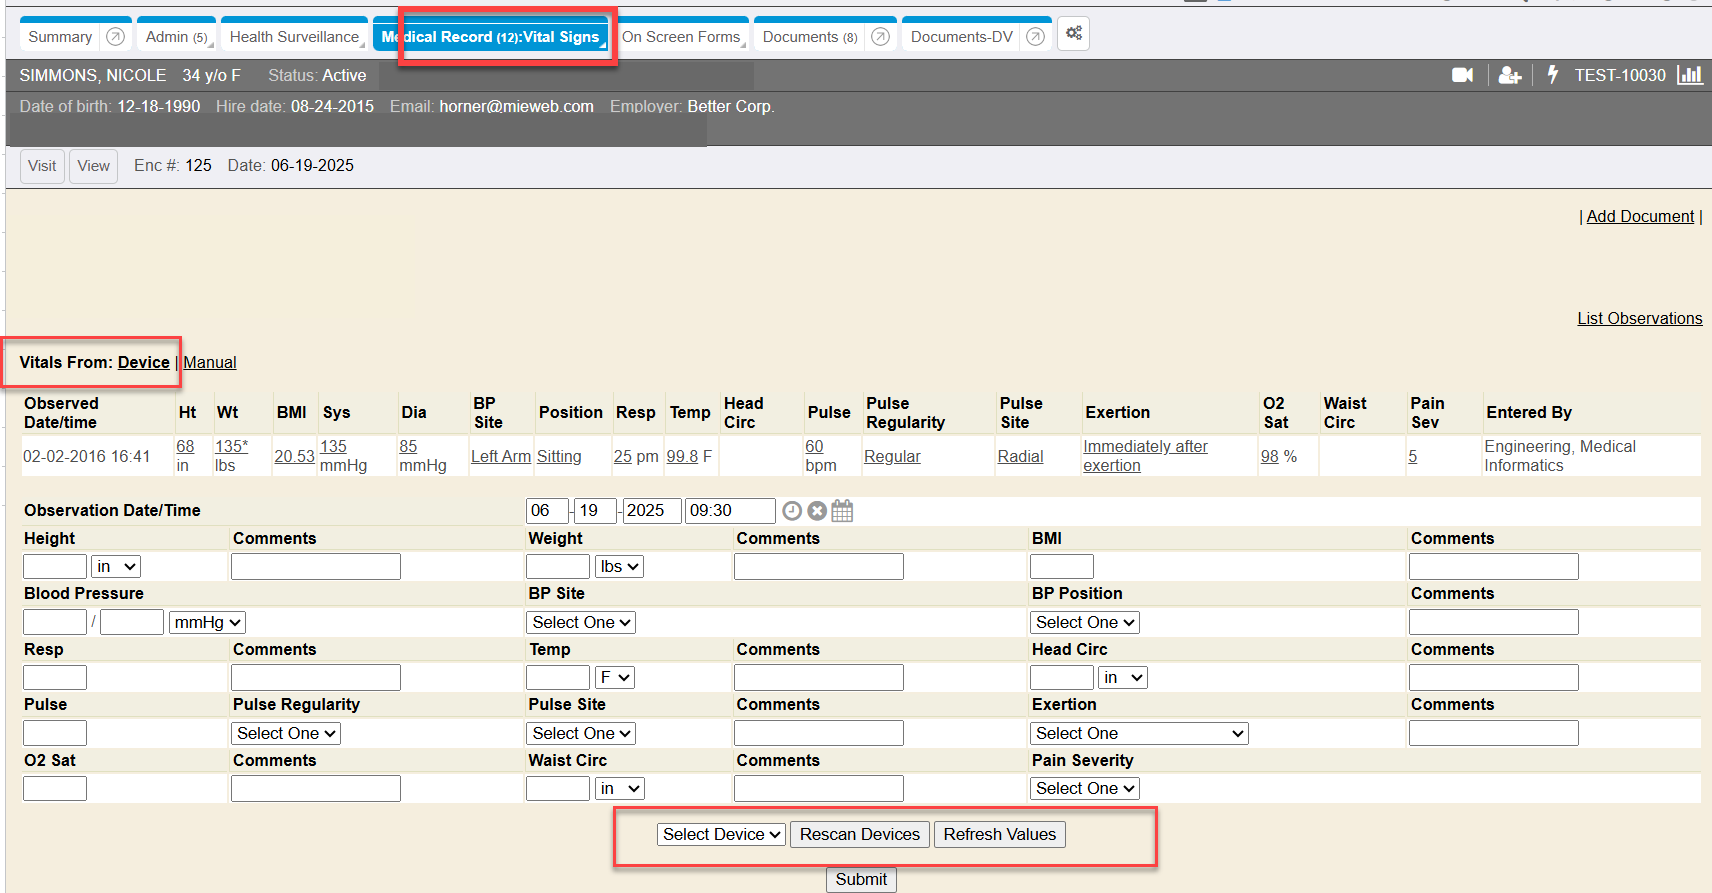Open the calendar date picker icon
Screen dimensions: 1712x893
843,511
